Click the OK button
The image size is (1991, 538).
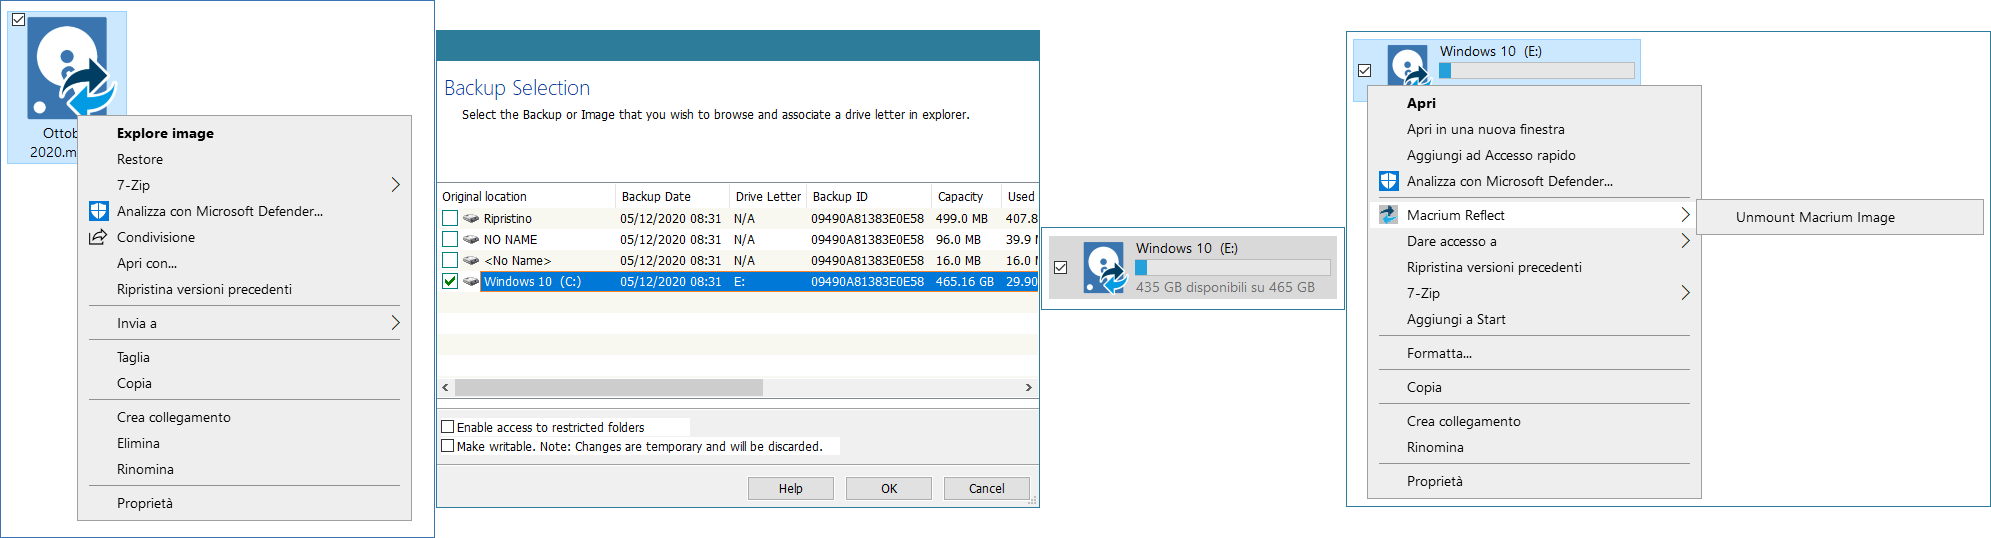point(889,488)
